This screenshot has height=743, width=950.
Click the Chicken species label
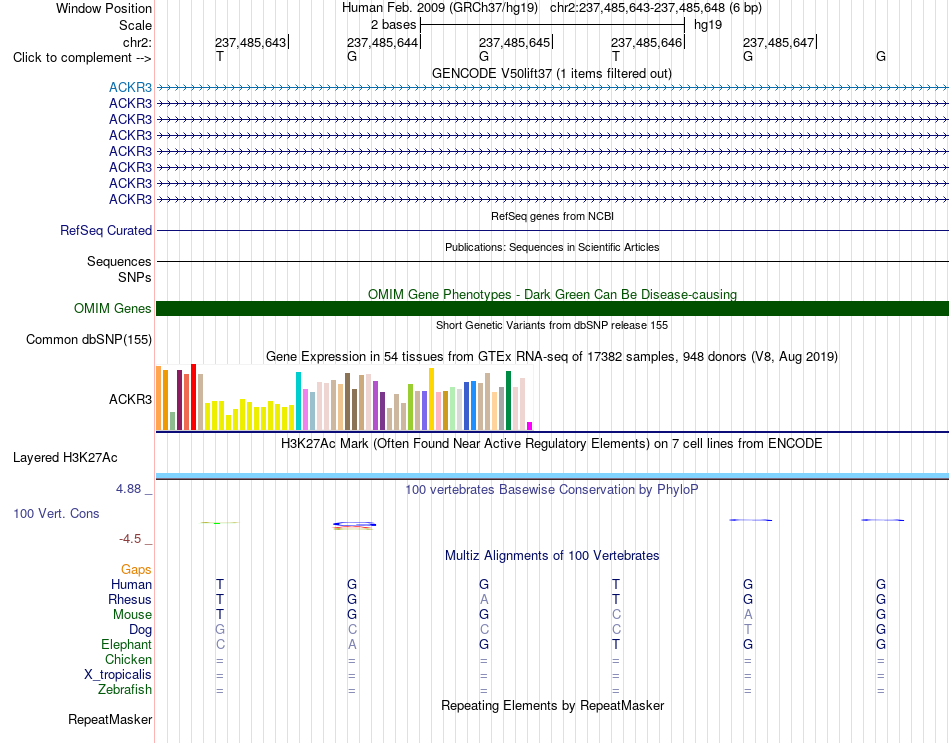(128, 659)
